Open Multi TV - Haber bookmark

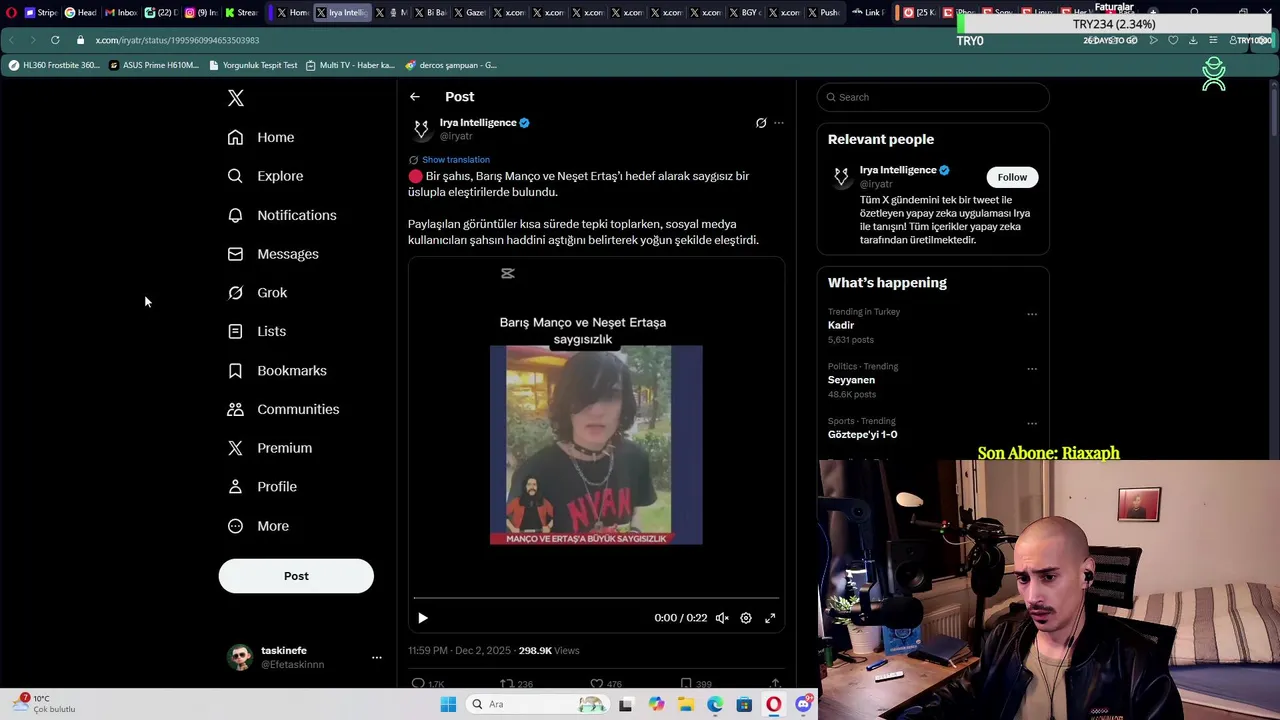350,65
